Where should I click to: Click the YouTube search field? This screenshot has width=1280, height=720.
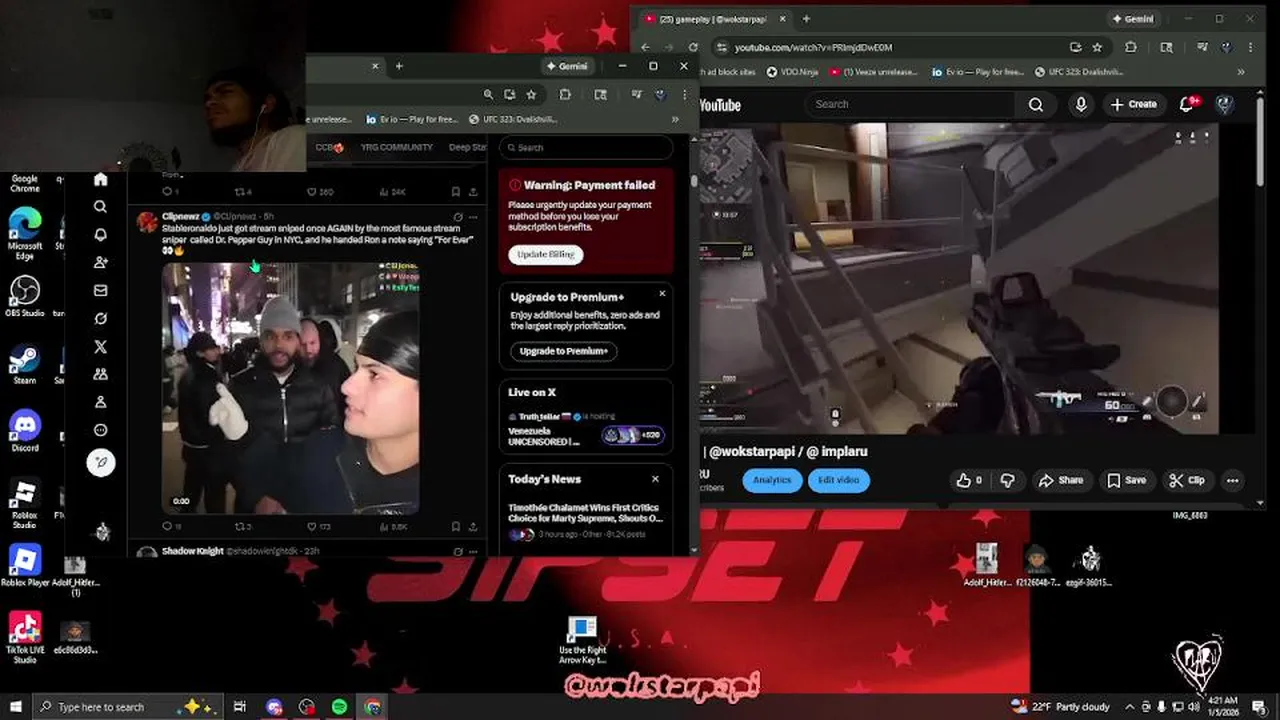910,104
